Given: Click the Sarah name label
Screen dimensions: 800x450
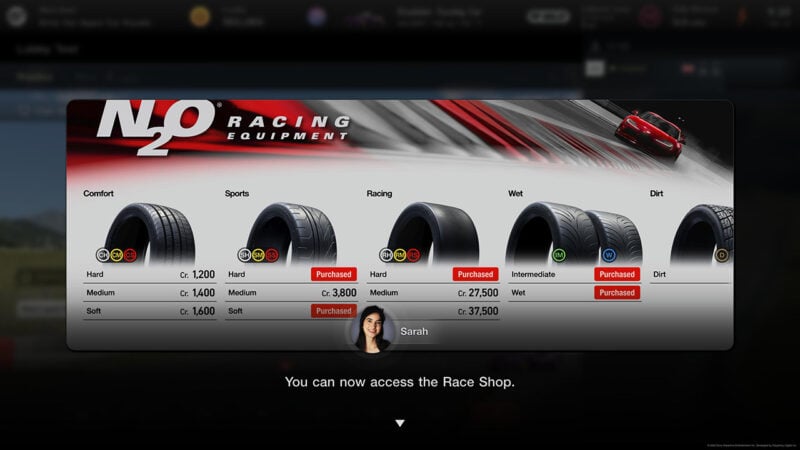Looking at the screenshot, I should click(414, 332).
